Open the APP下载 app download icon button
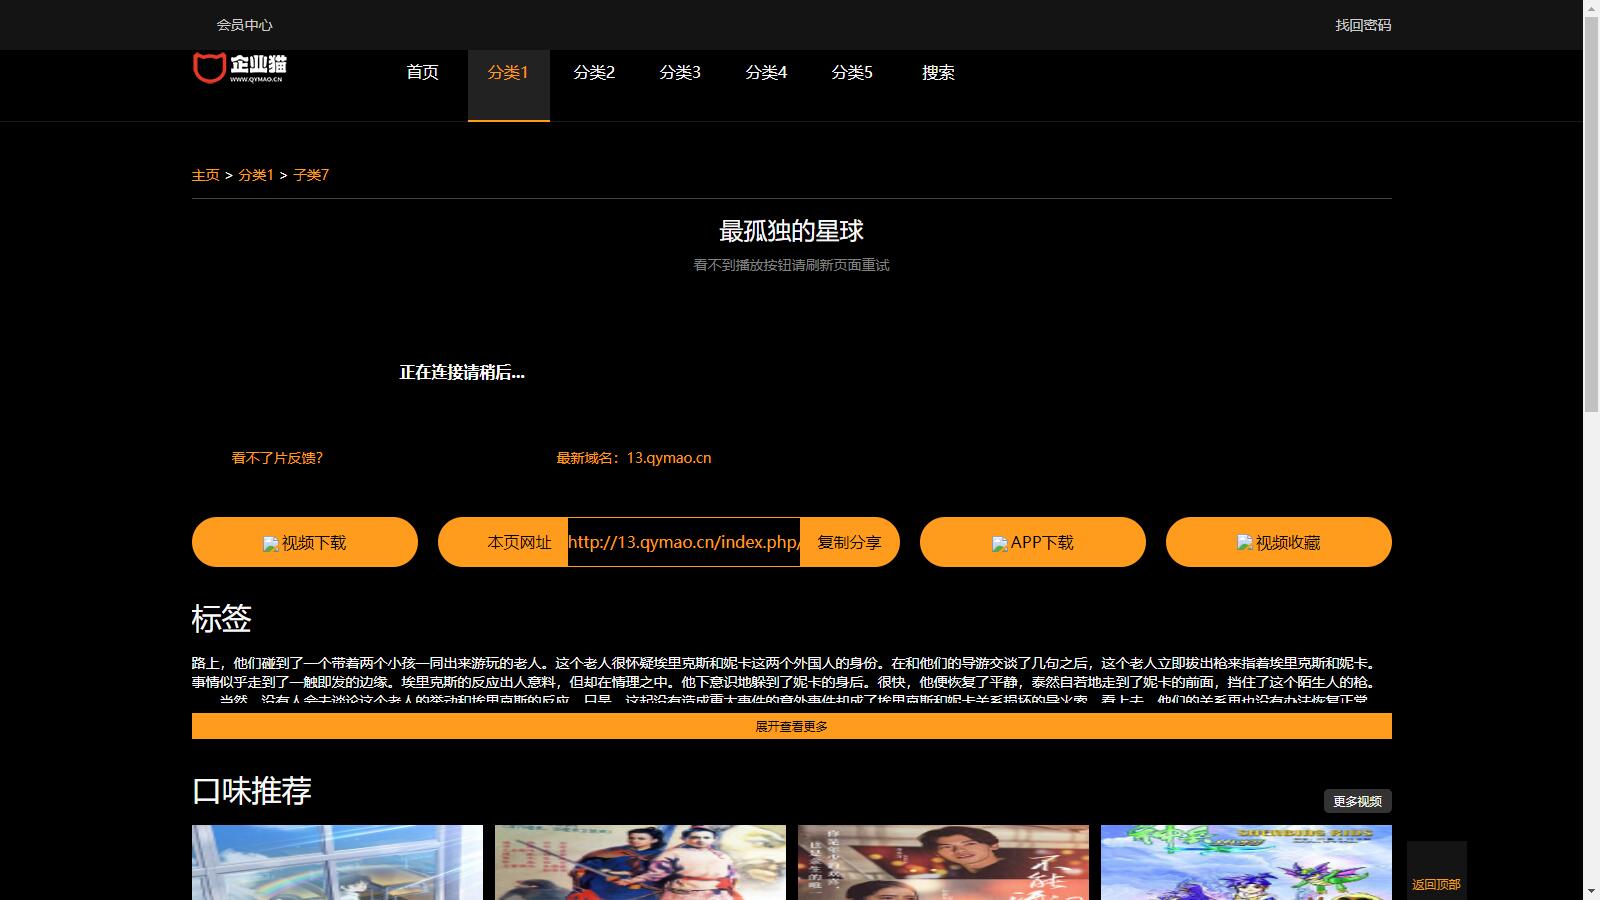 pos(1032,542)
